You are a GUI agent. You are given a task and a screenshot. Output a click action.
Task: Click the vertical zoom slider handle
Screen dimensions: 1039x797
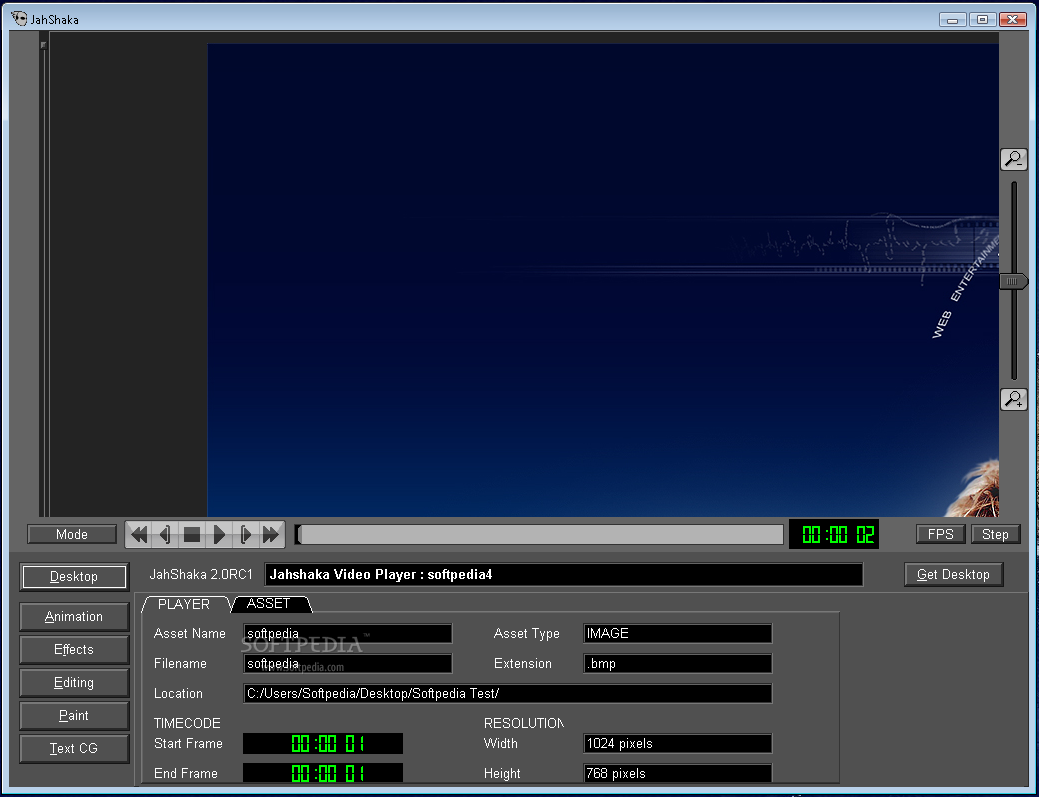pyautogui.click(x=1013, y=282)
